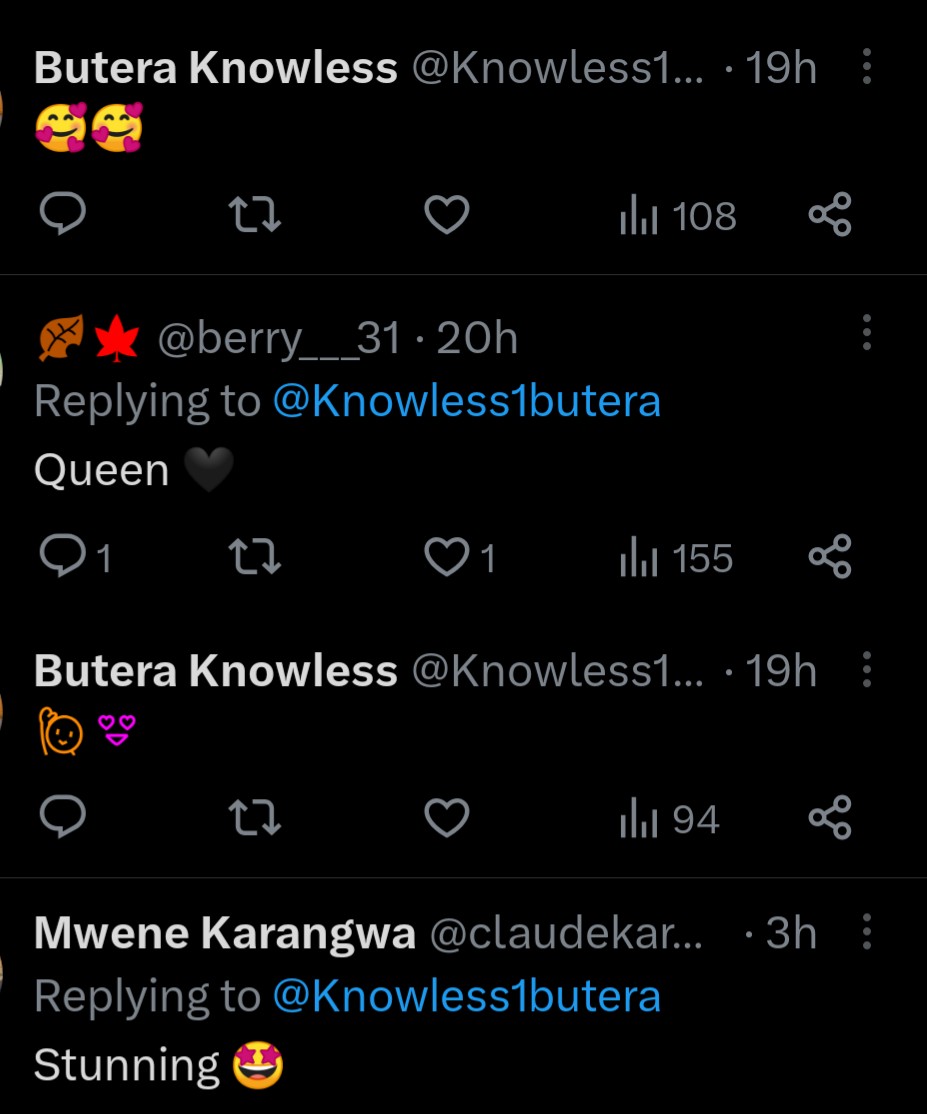This screenshot has width=927, height=1114.
Task: Like the tweet with 94 views
Action: (446, 819)
